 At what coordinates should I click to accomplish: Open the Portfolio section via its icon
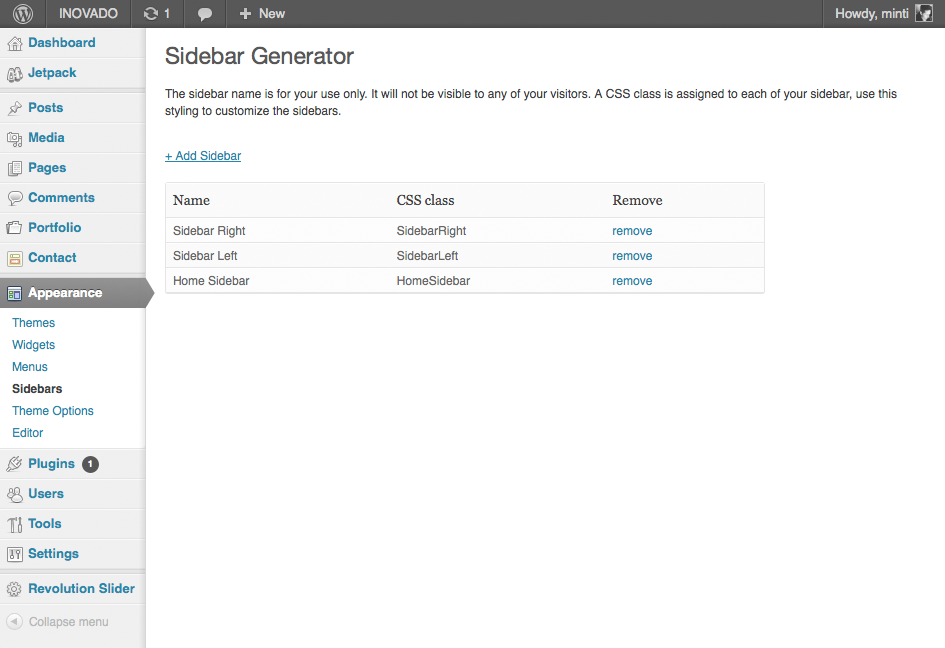16,227
